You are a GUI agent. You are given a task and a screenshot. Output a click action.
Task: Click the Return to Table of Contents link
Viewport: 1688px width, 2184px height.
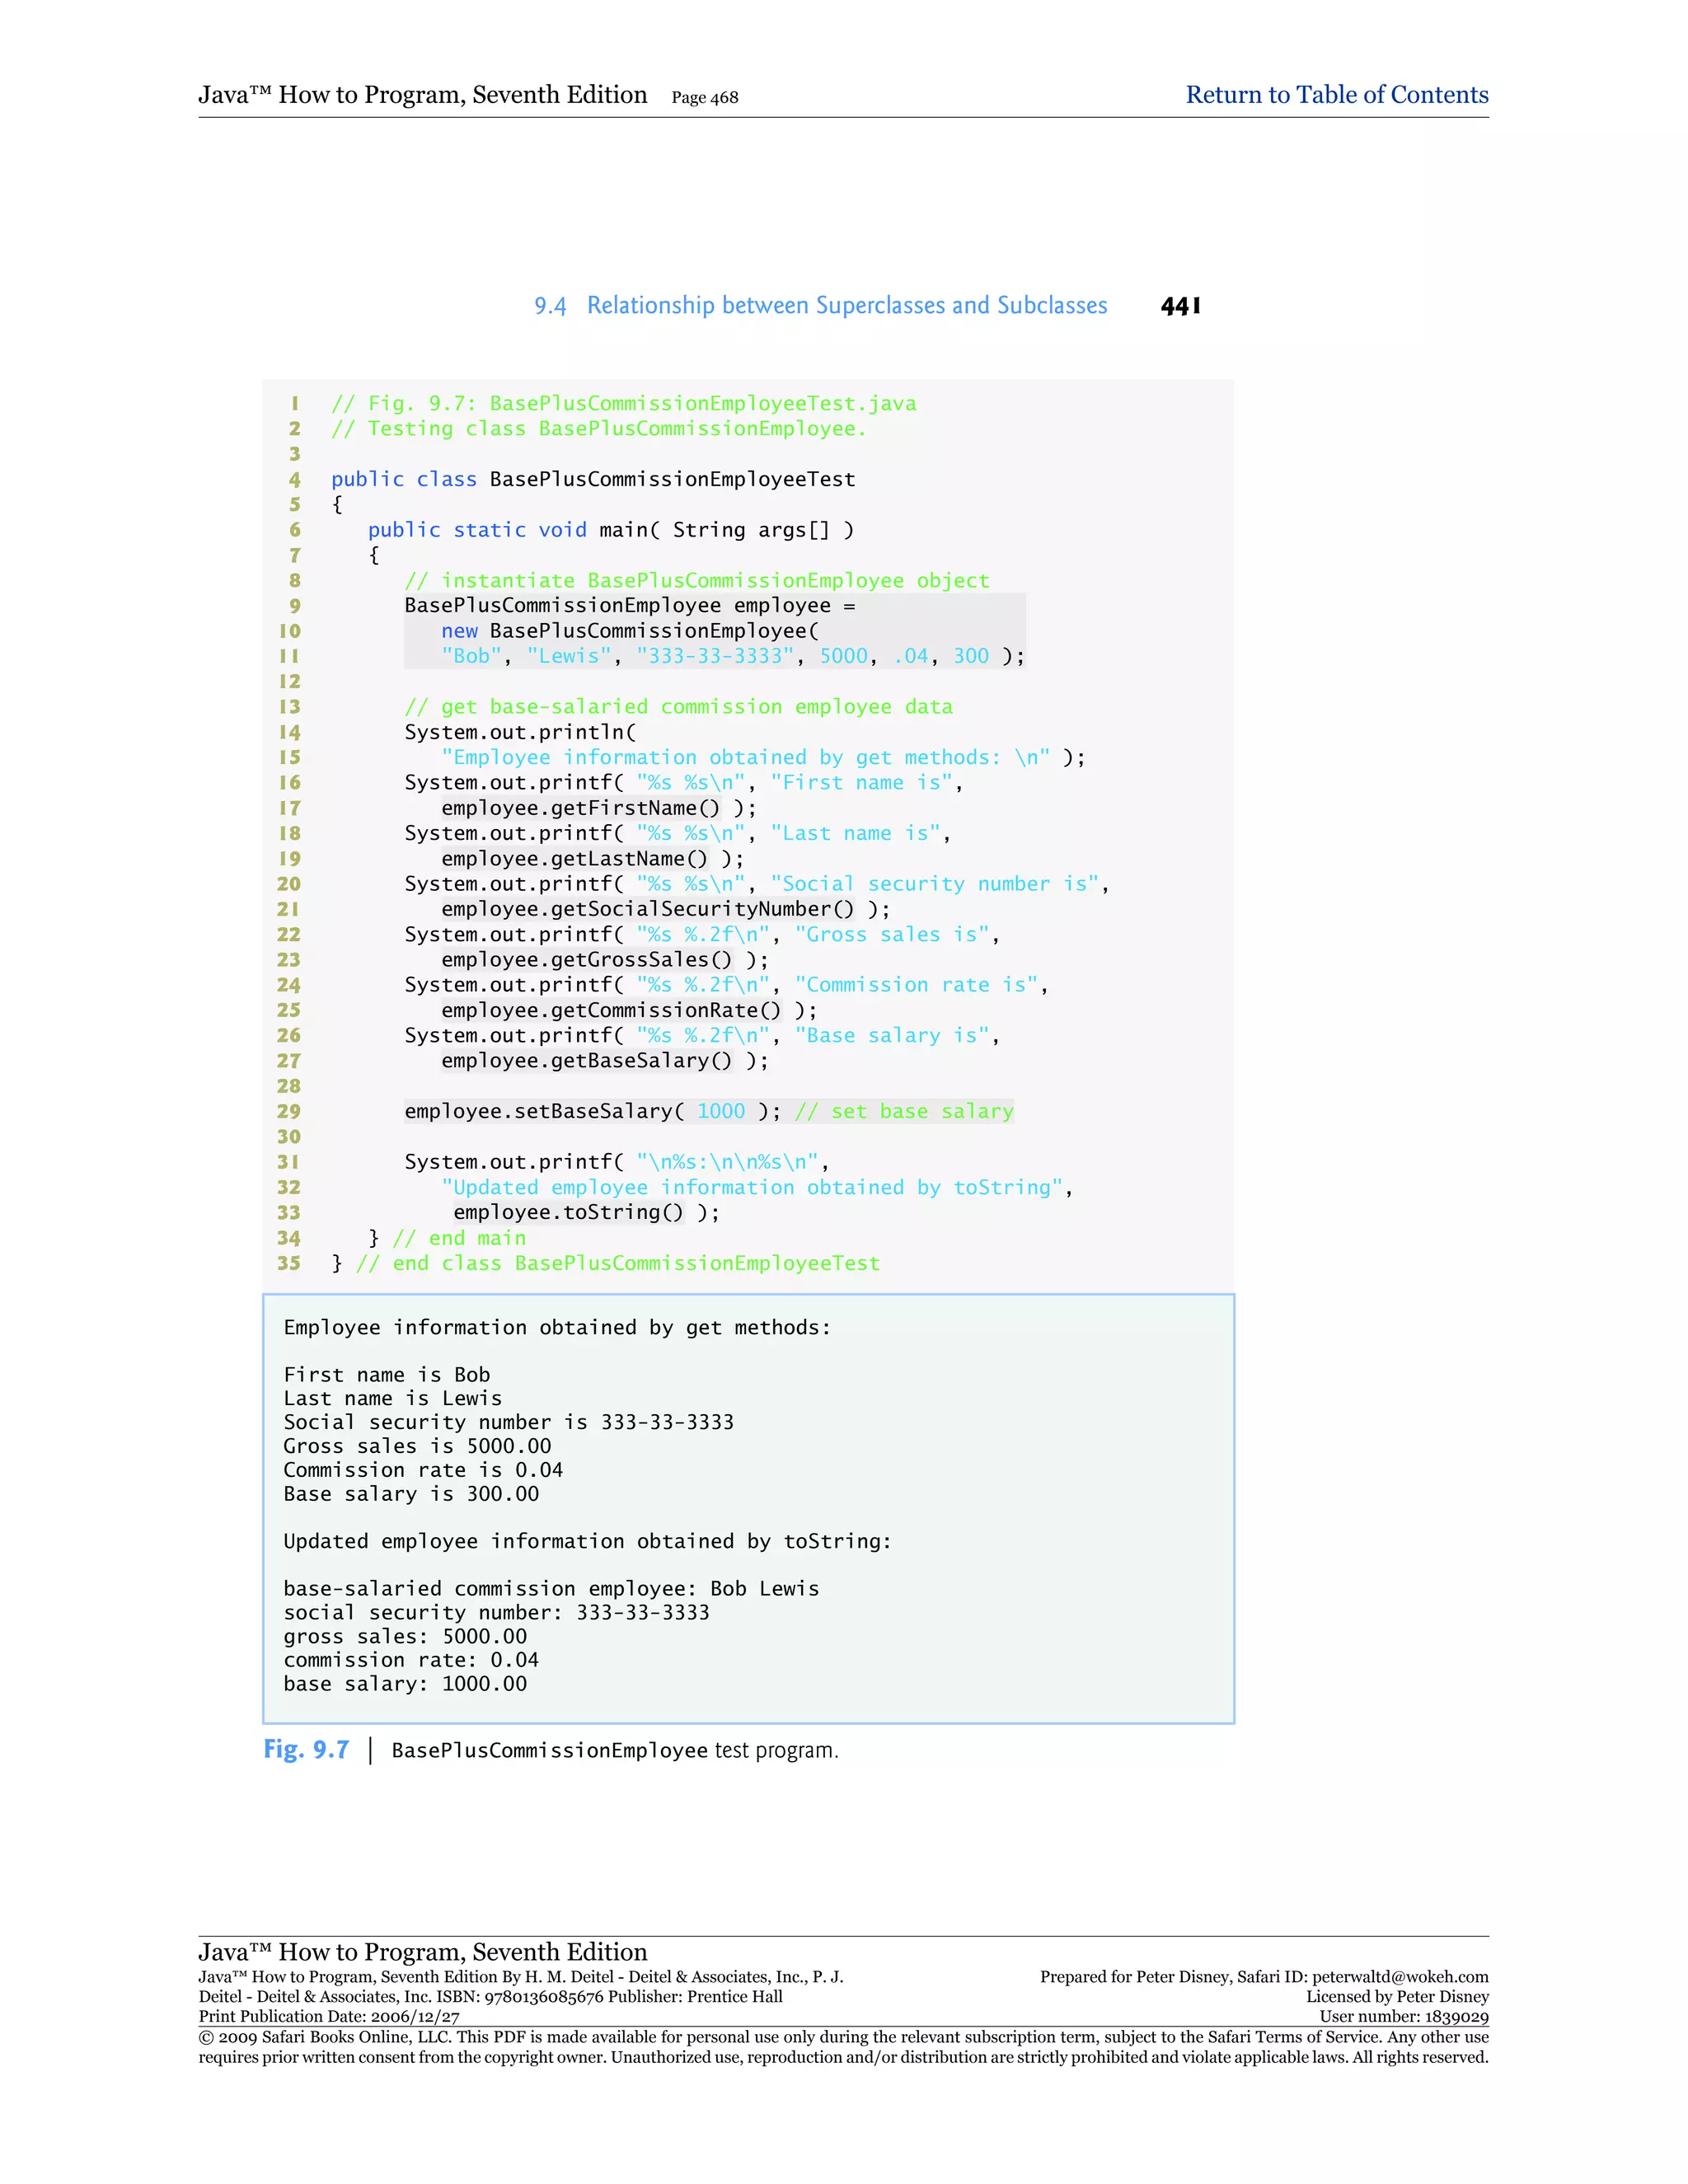pos(1336,95)
